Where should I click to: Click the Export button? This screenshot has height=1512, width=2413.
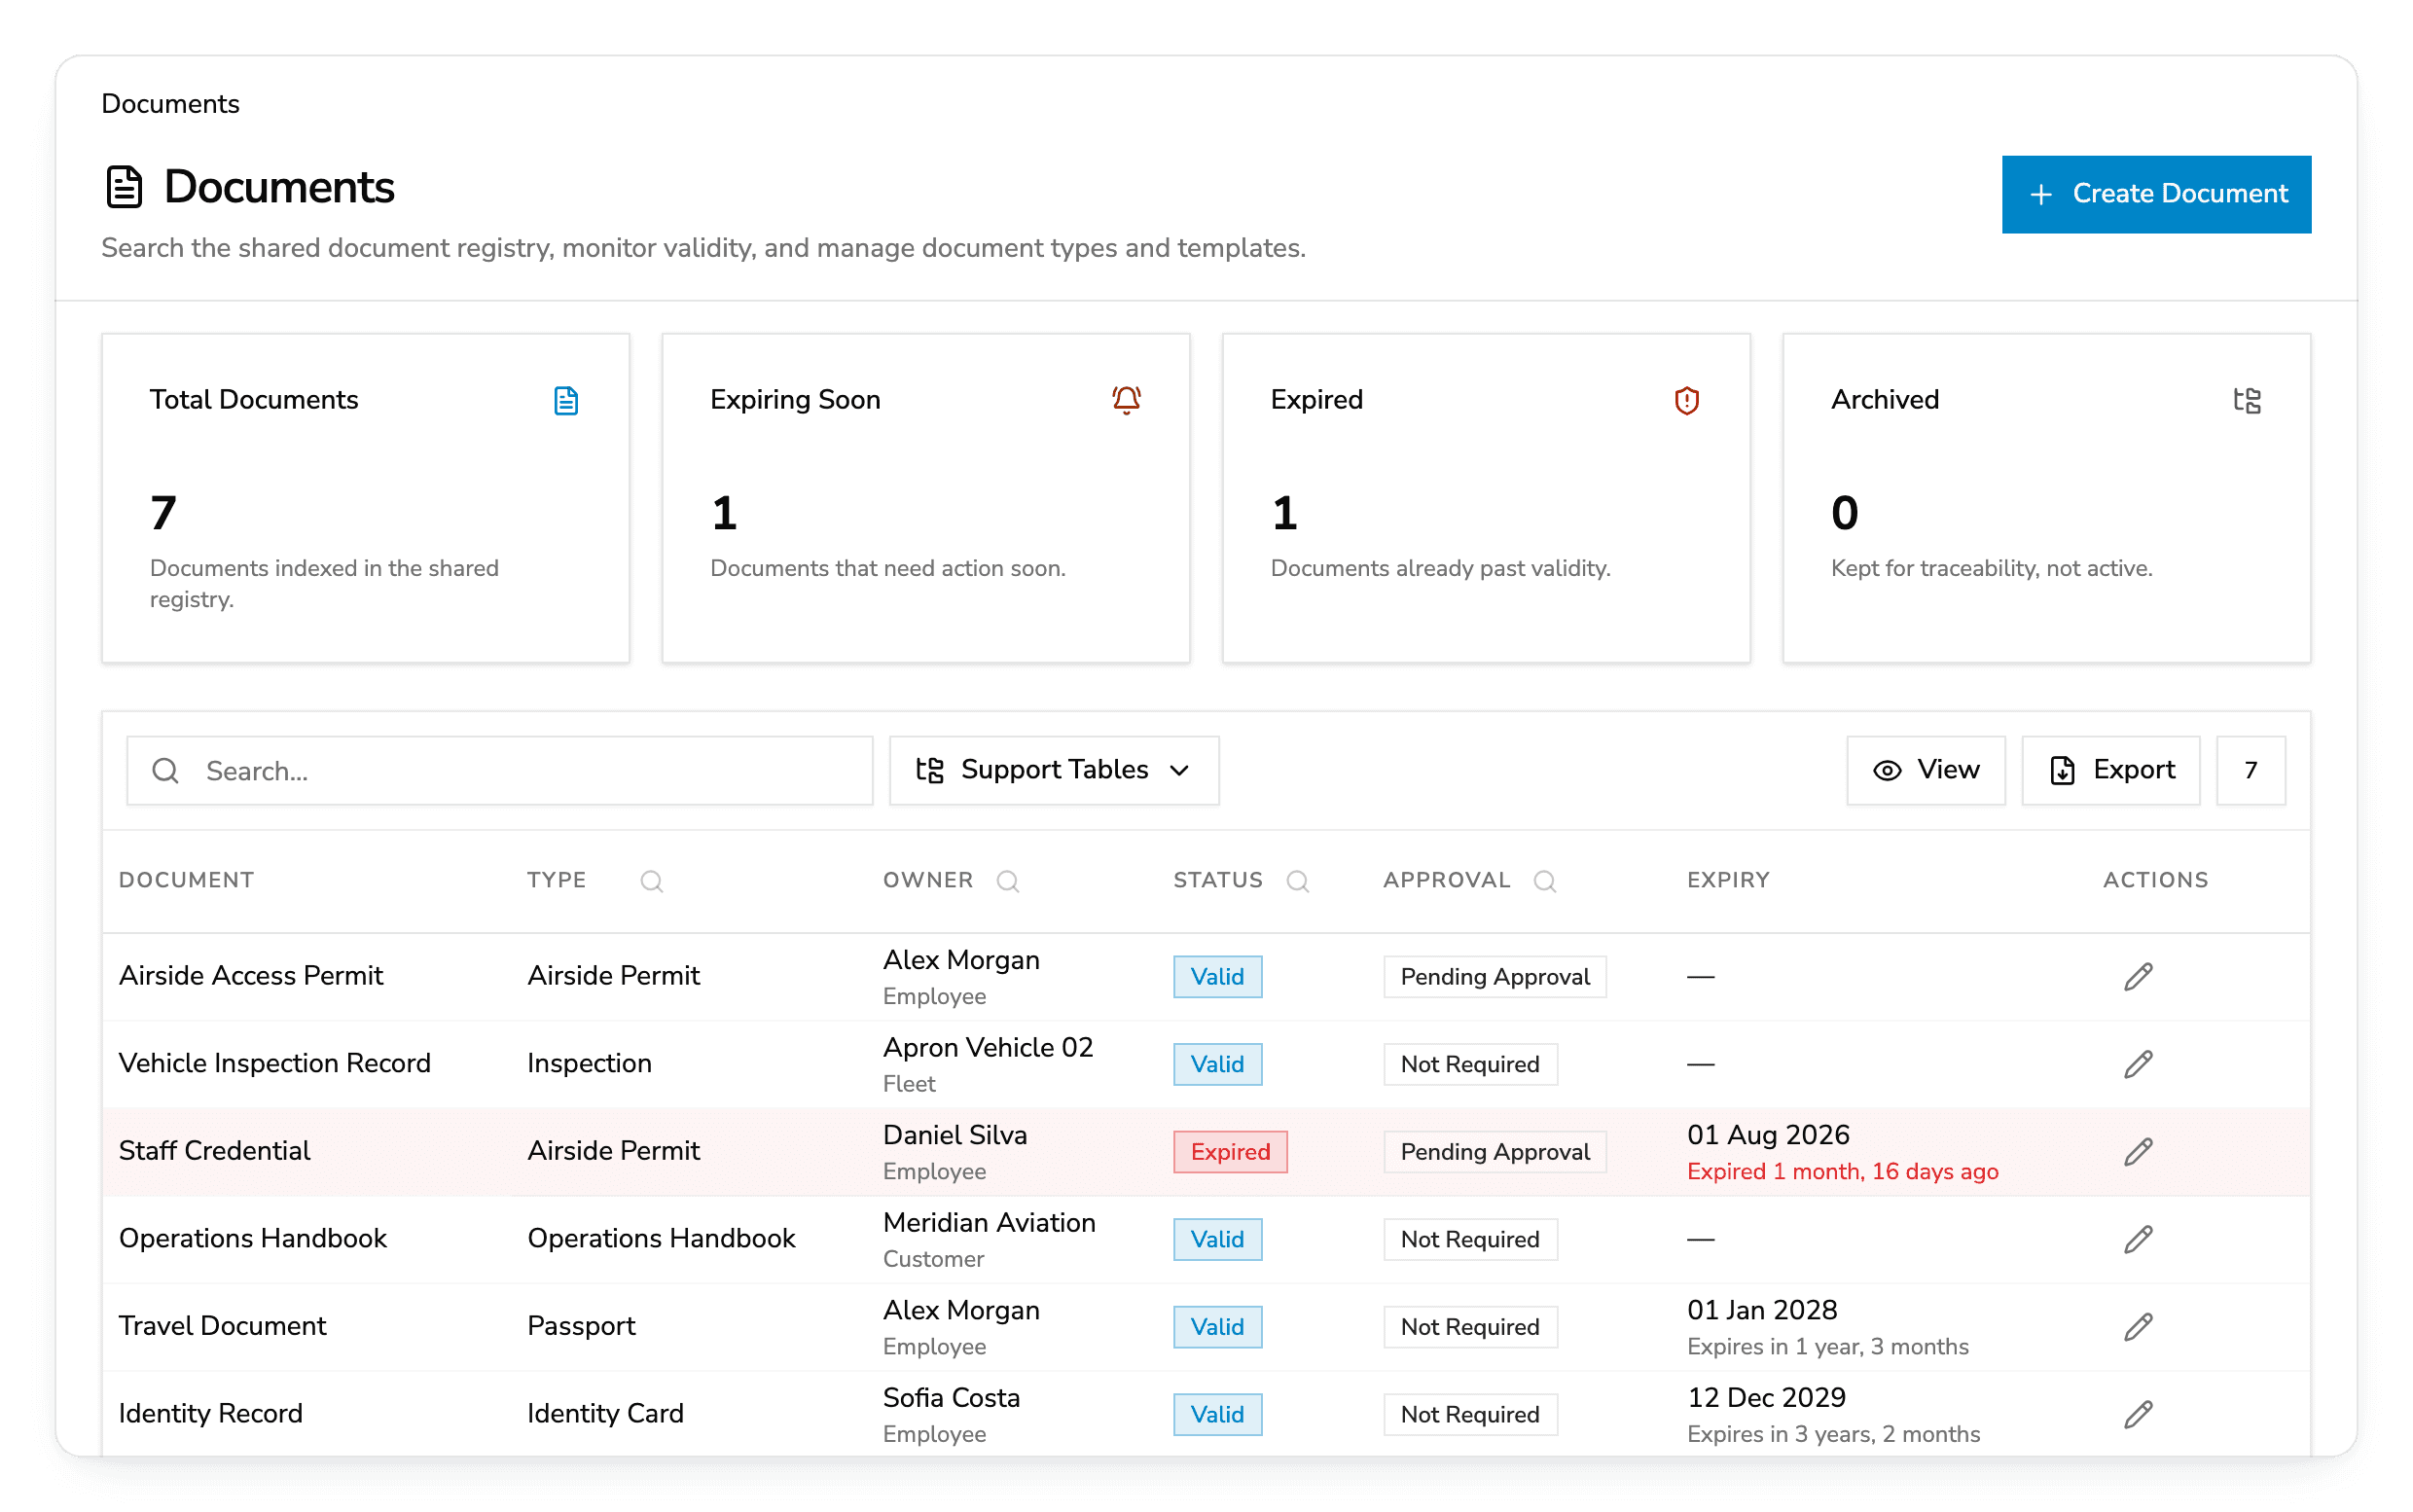[x=2110, y=770]
